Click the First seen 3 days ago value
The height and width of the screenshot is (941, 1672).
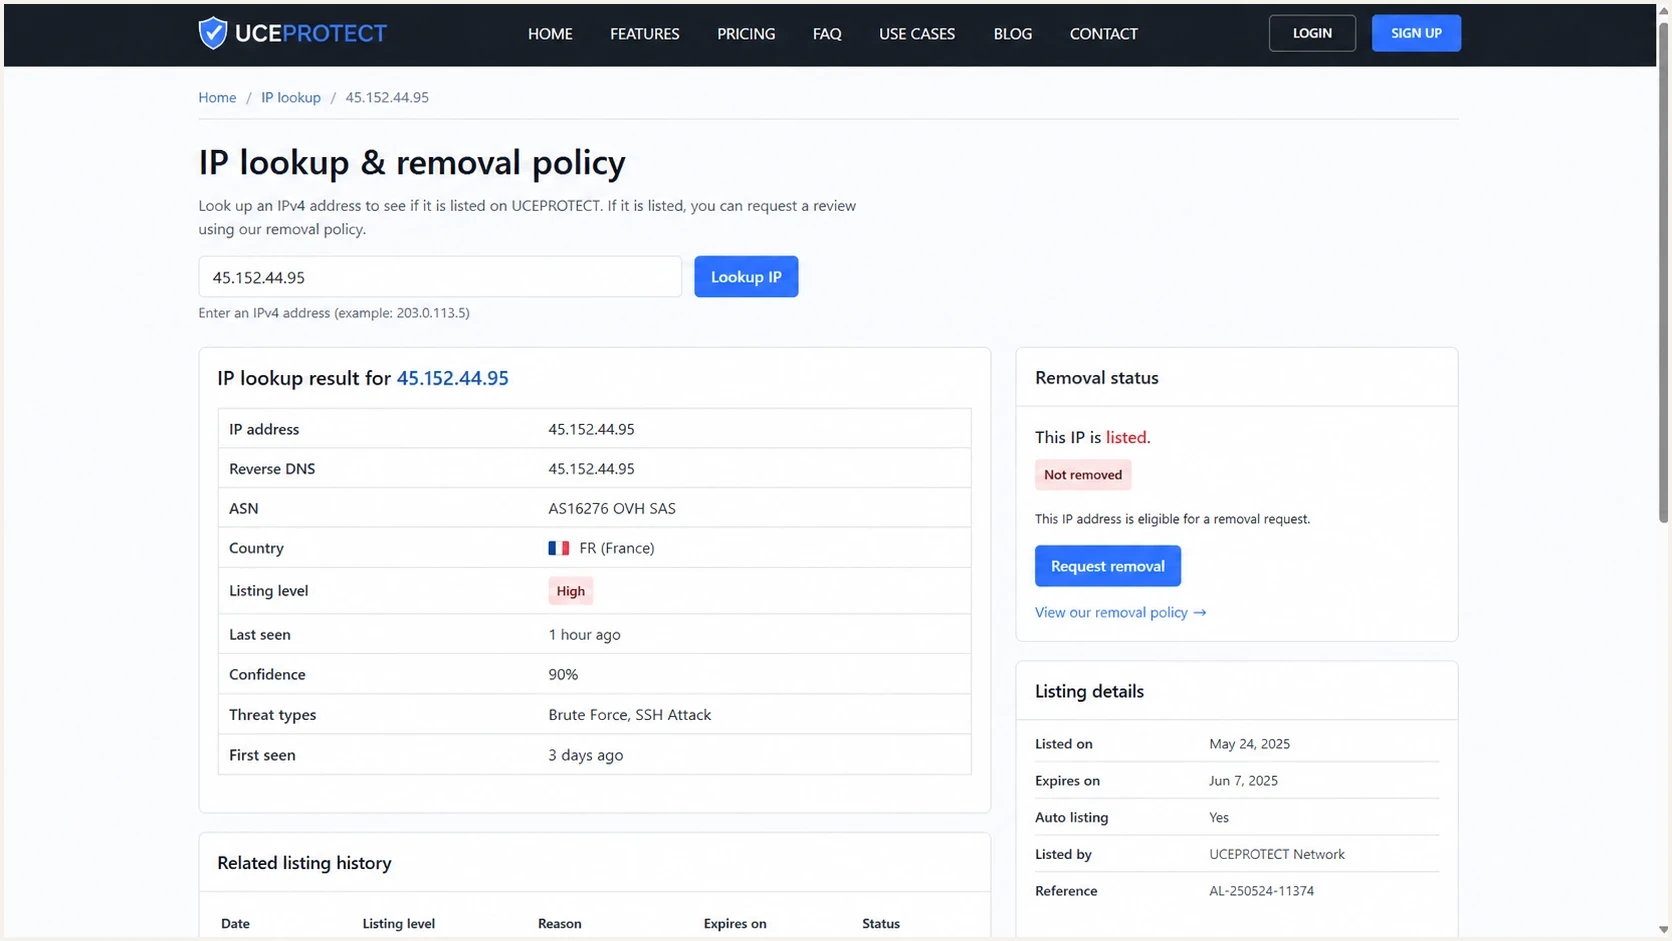tap(586, 755)
